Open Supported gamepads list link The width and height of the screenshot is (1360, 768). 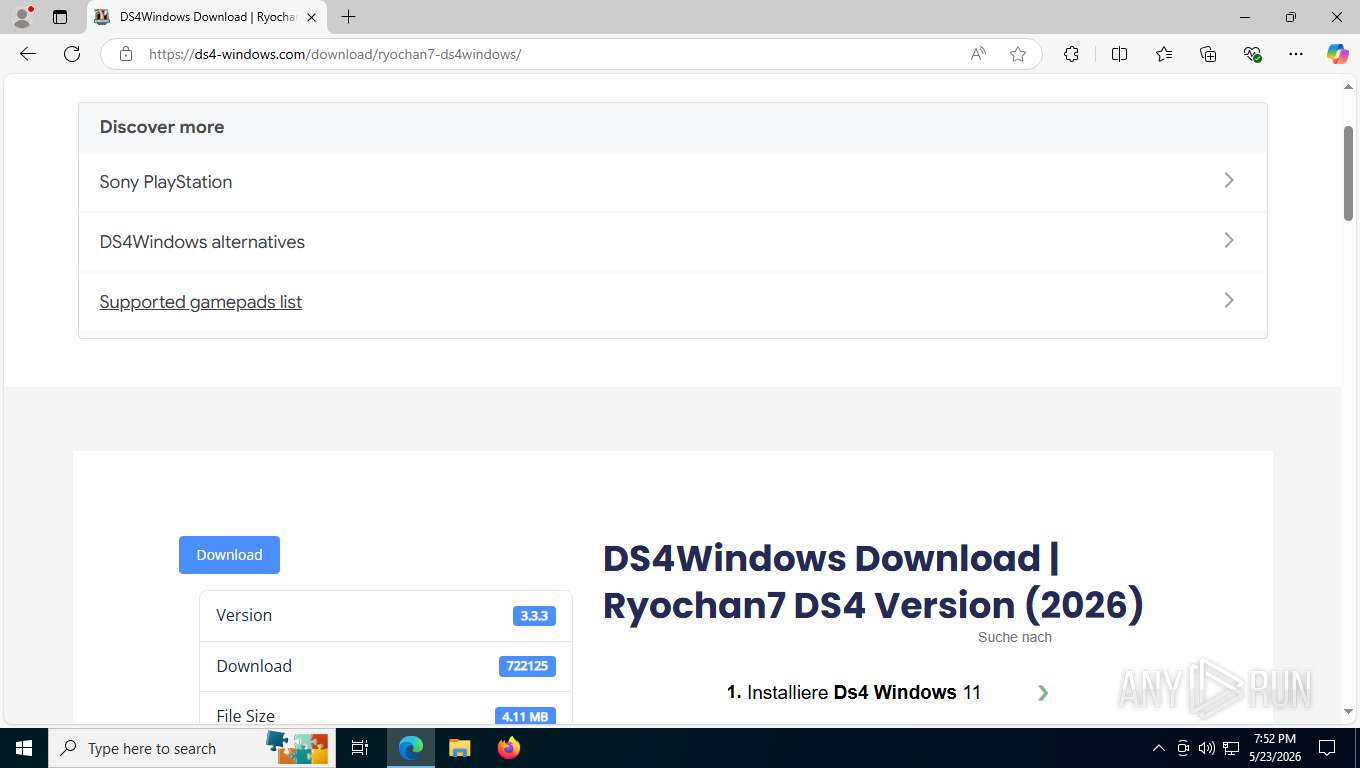(201, 302)
